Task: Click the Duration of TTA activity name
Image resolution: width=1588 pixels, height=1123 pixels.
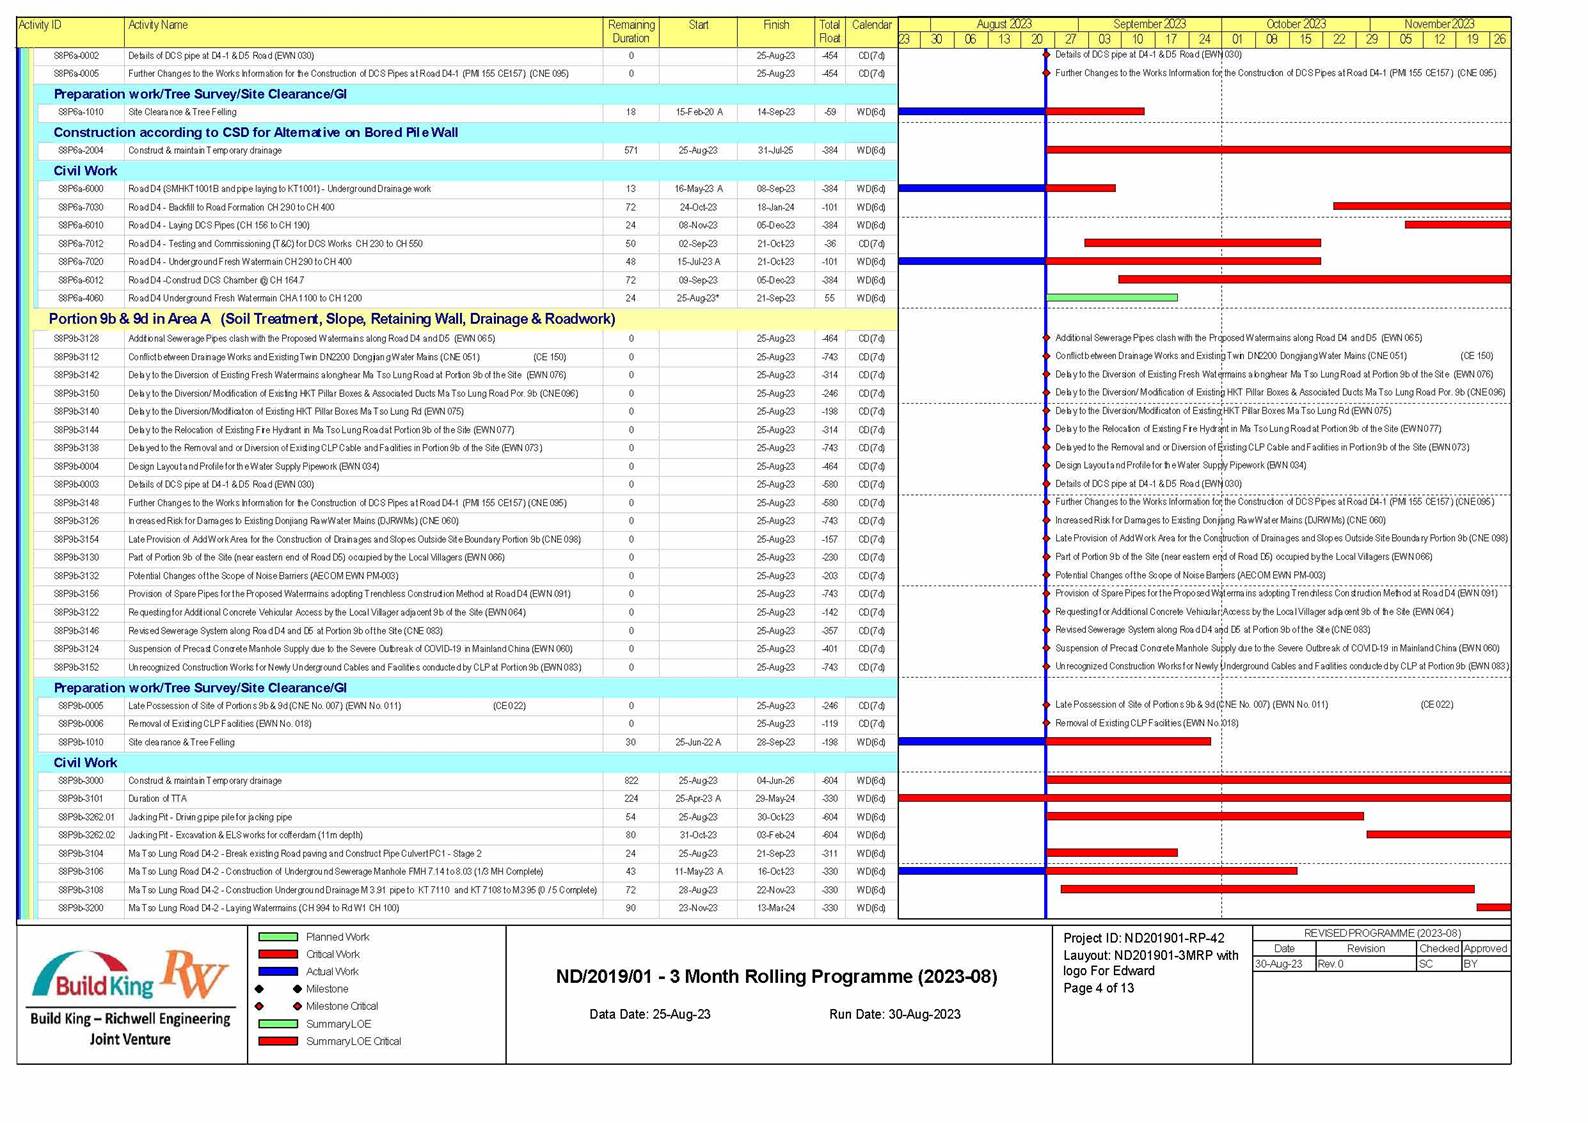Action: (x=157, y=799)
